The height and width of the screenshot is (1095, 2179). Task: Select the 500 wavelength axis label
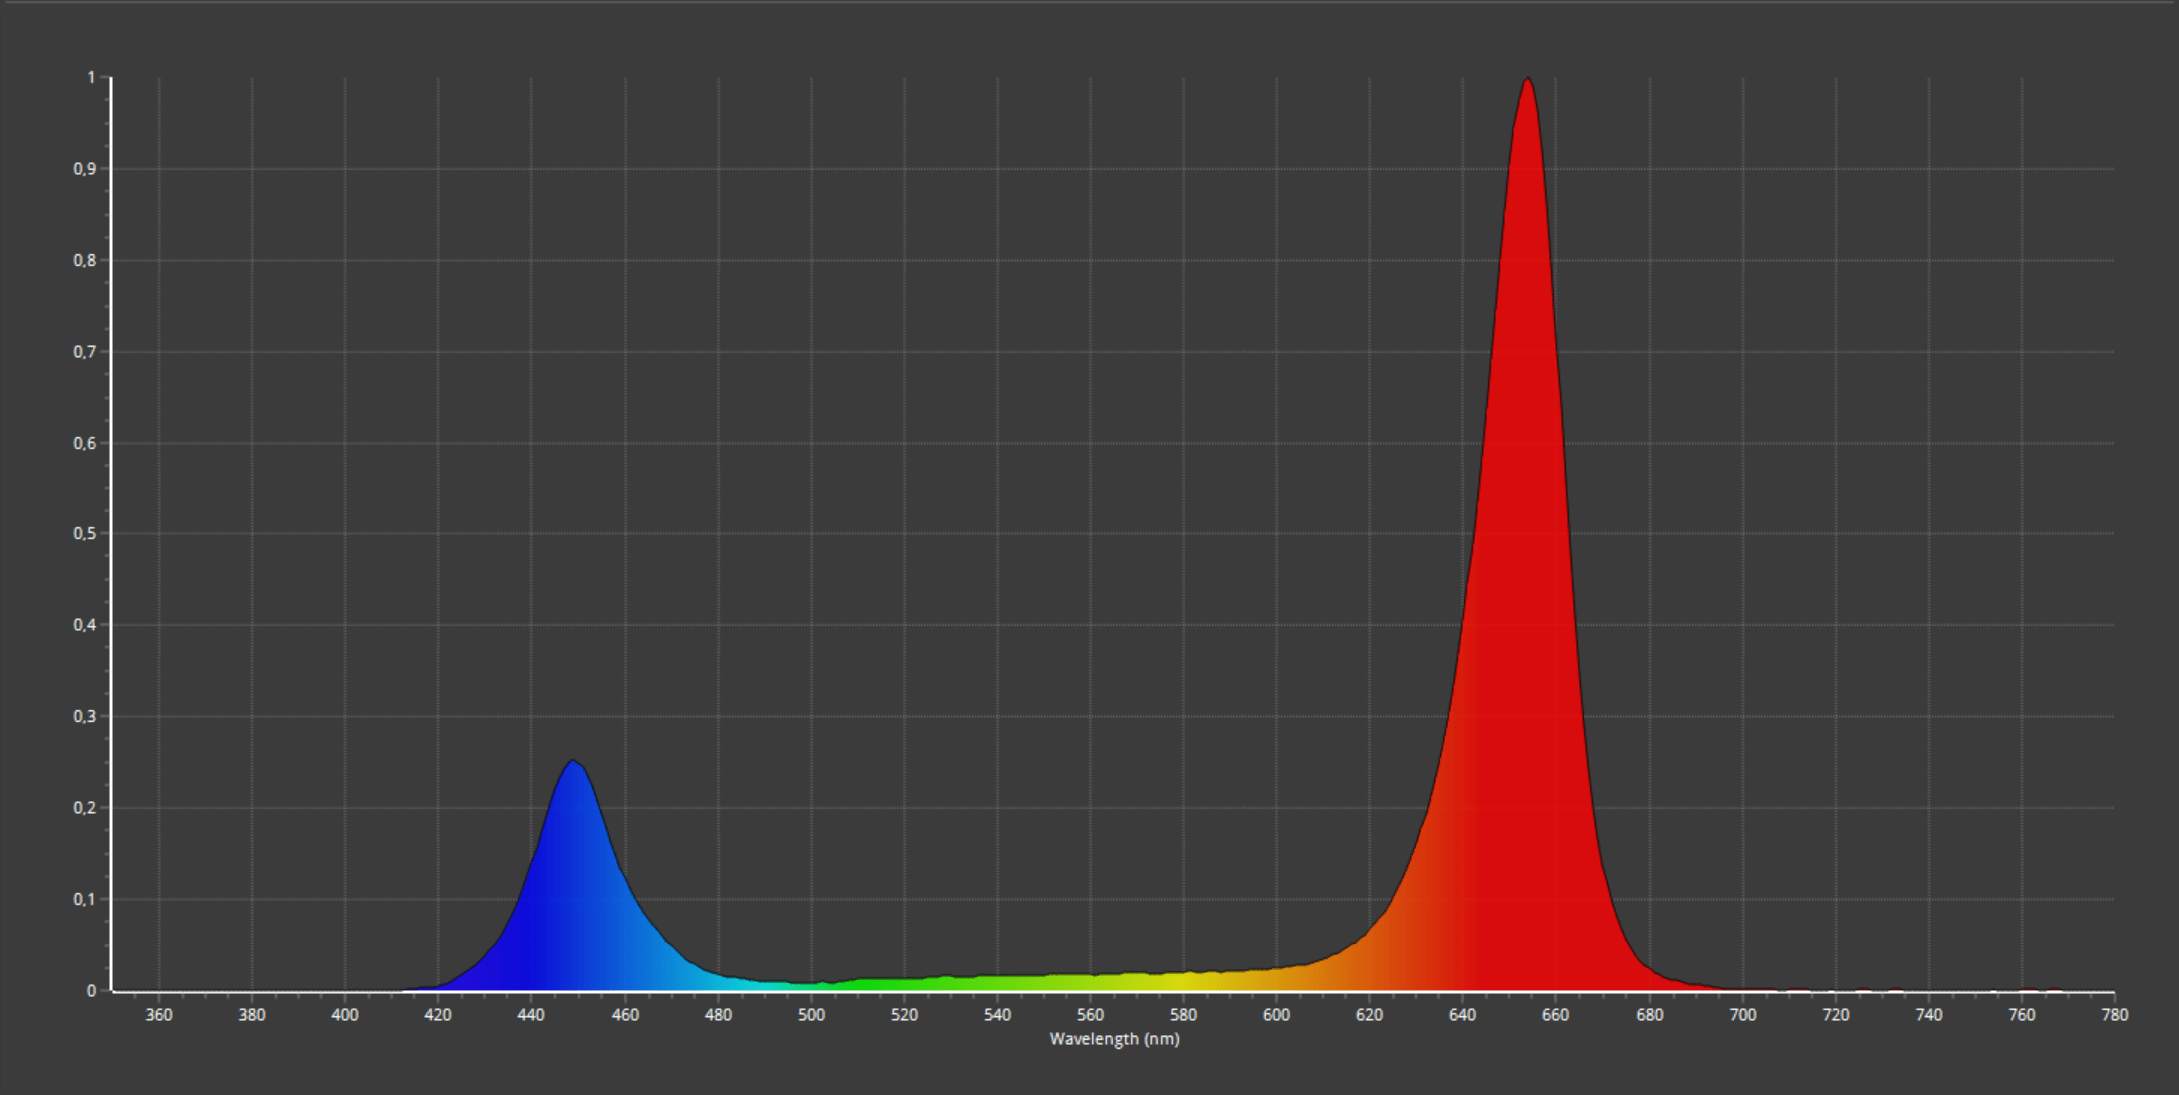pyautogui.click(x=811, y=1015)
